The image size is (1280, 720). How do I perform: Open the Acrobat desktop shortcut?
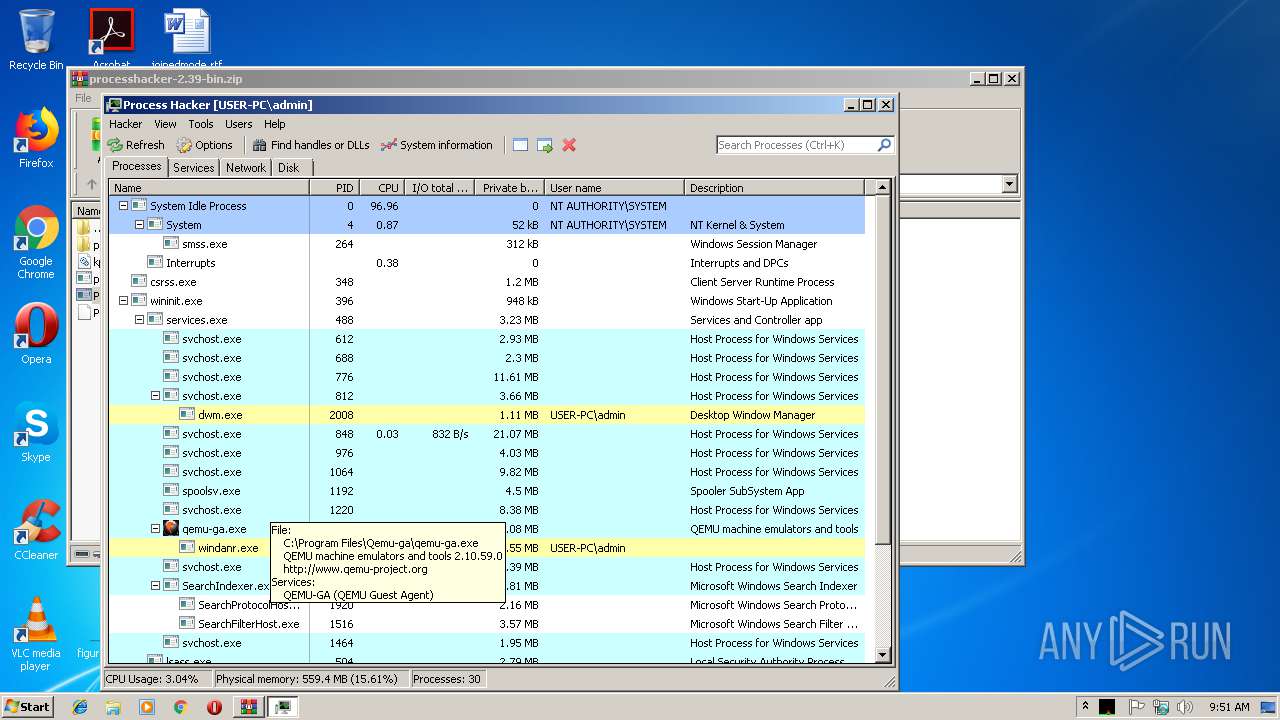click(x=111, y=38)
